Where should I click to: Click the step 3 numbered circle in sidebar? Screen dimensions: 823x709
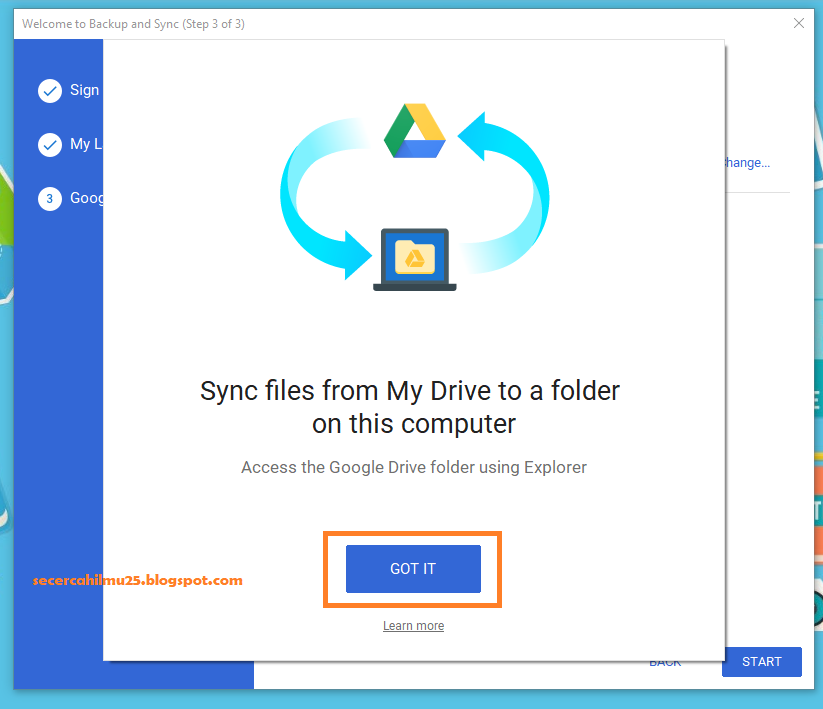click(49, 198)
